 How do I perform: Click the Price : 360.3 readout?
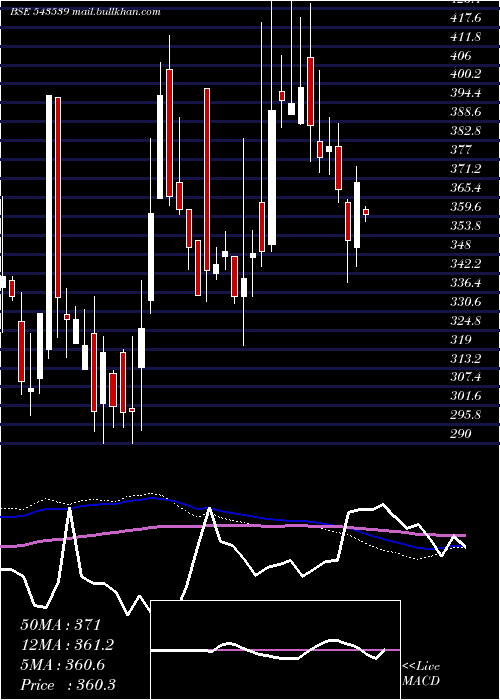click(68, 685)
